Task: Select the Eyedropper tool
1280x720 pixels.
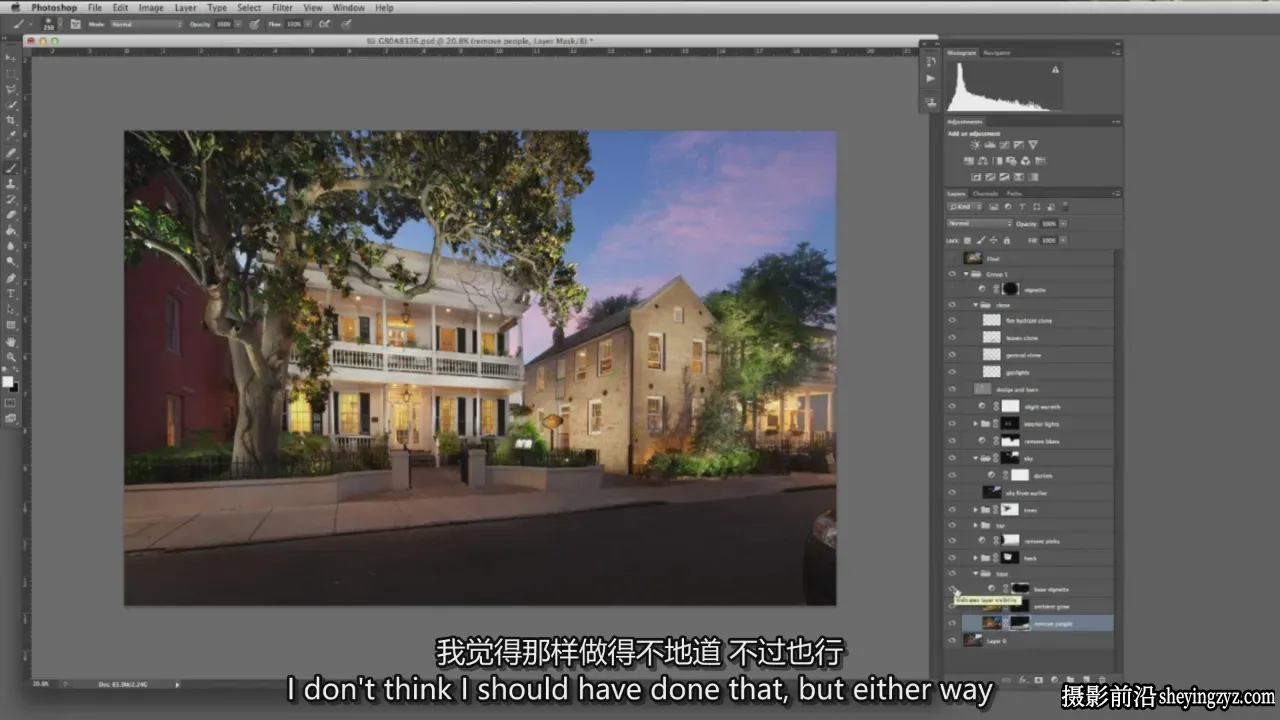Action: [x=12, y=136]
